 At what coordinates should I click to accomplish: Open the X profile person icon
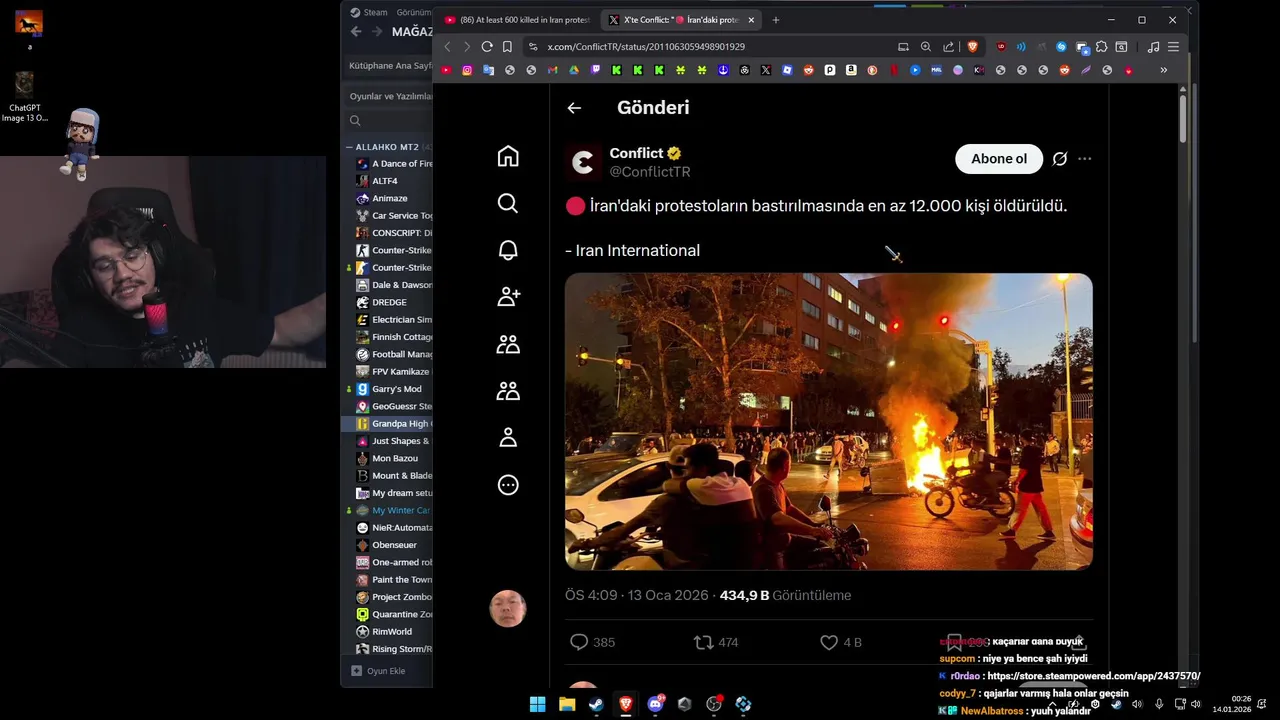(508, 438)
